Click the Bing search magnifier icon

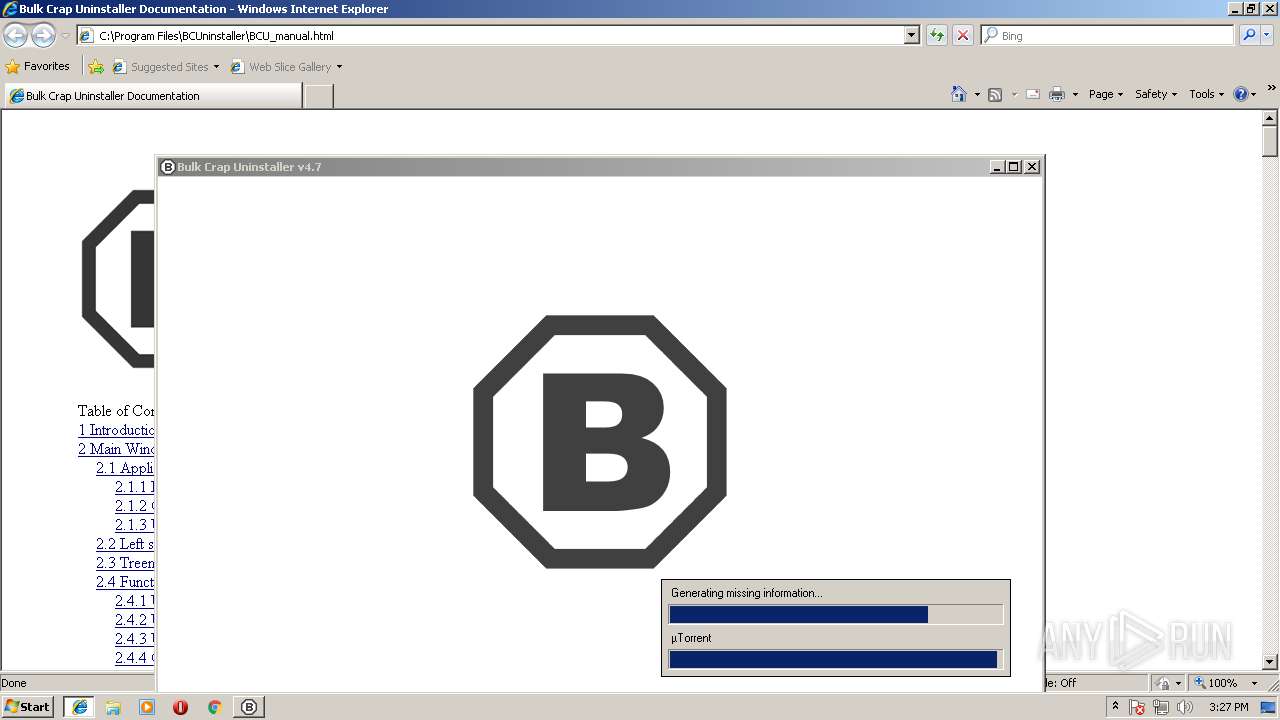click(x=1249, y=35)
